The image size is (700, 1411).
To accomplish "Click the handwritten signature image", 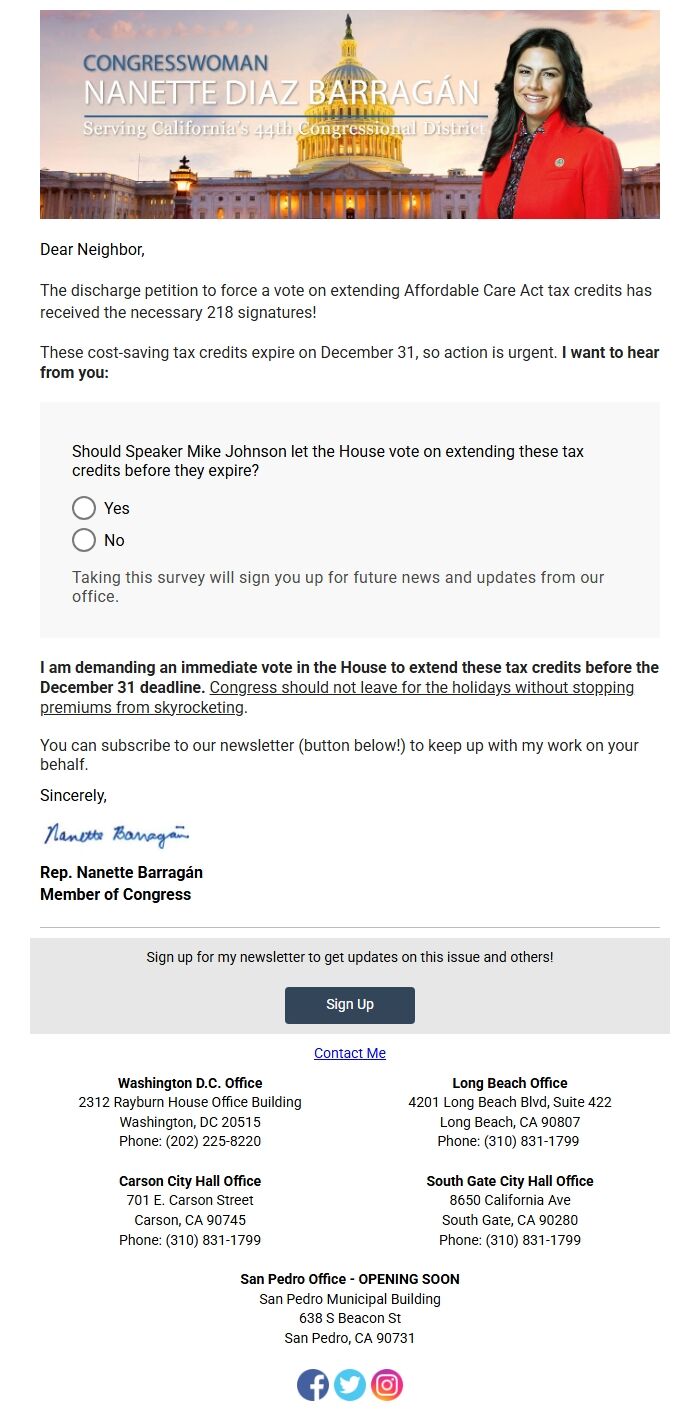I will pyautogui.click(x=115, y=833).
